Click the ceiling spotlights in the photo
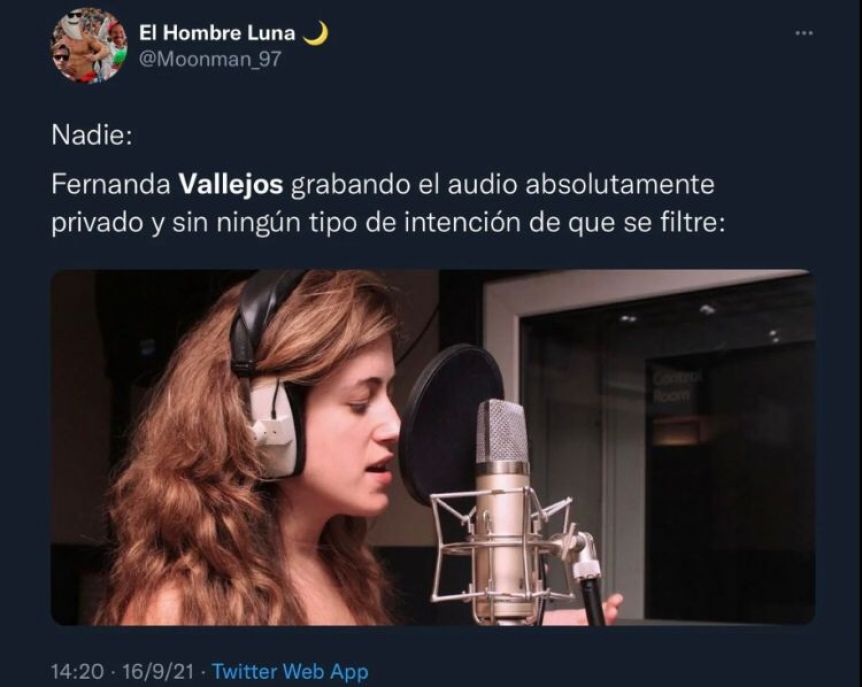Viewport: 862px width, 687px height. click(701, 322)
